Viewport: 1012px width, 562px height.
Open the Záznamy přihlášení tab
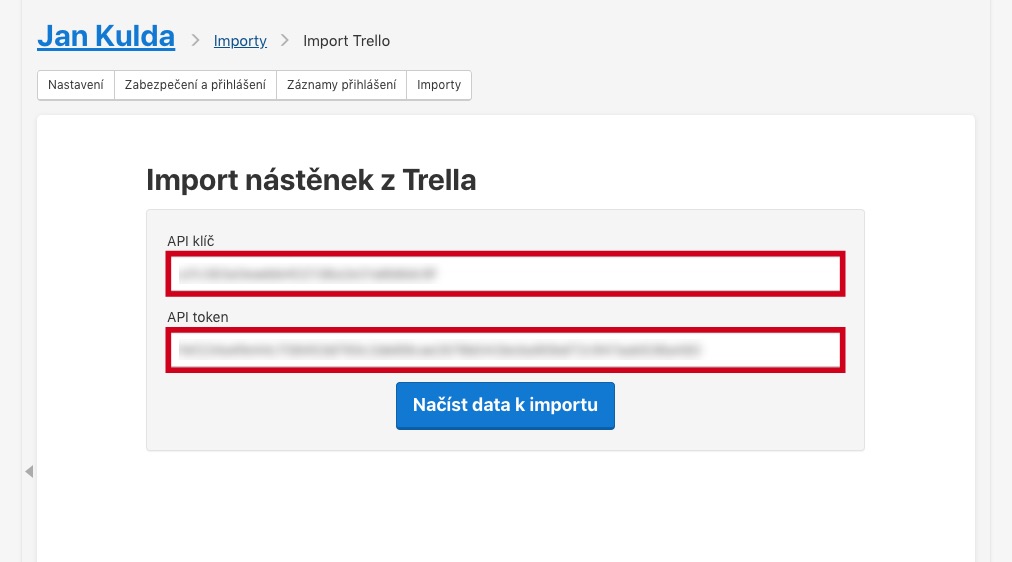(341, 85)
